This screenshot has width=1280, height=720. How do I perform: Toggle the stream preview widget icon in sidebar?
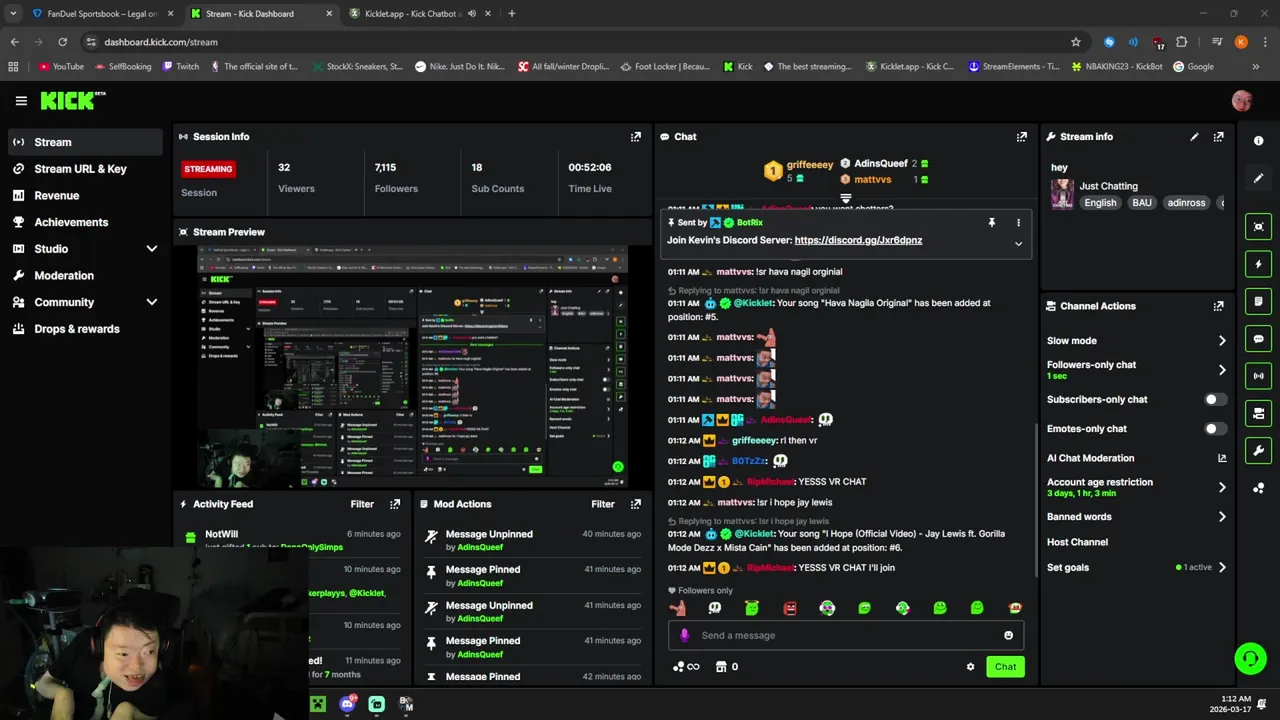pyautogui.click(x=1259, y=227)
